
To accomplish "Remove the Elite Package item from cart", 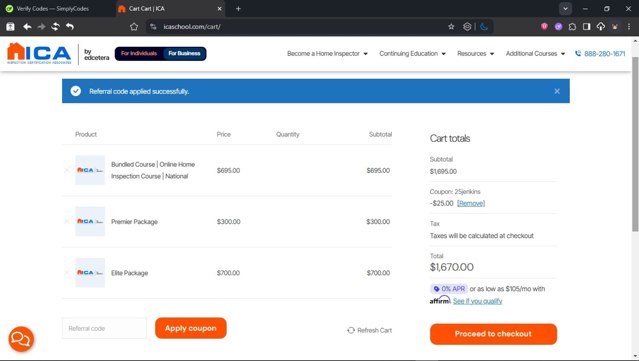I will [x=67, y=273].
